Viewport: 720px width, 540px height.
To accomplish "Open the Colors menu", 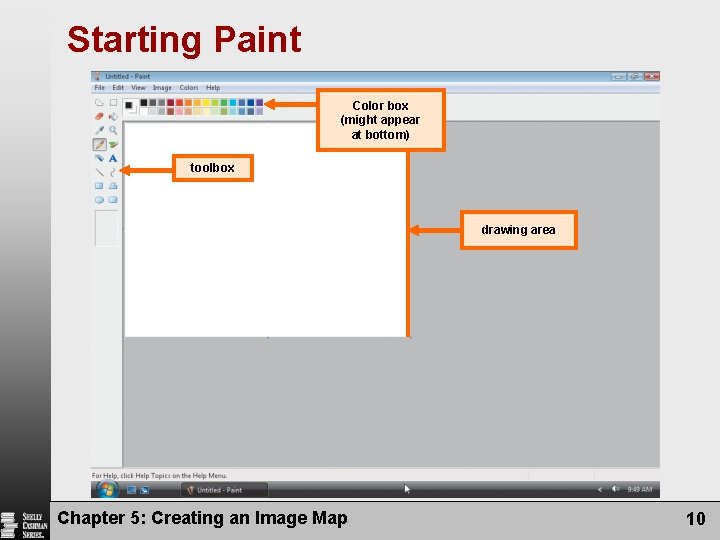I will click(189, 87).
